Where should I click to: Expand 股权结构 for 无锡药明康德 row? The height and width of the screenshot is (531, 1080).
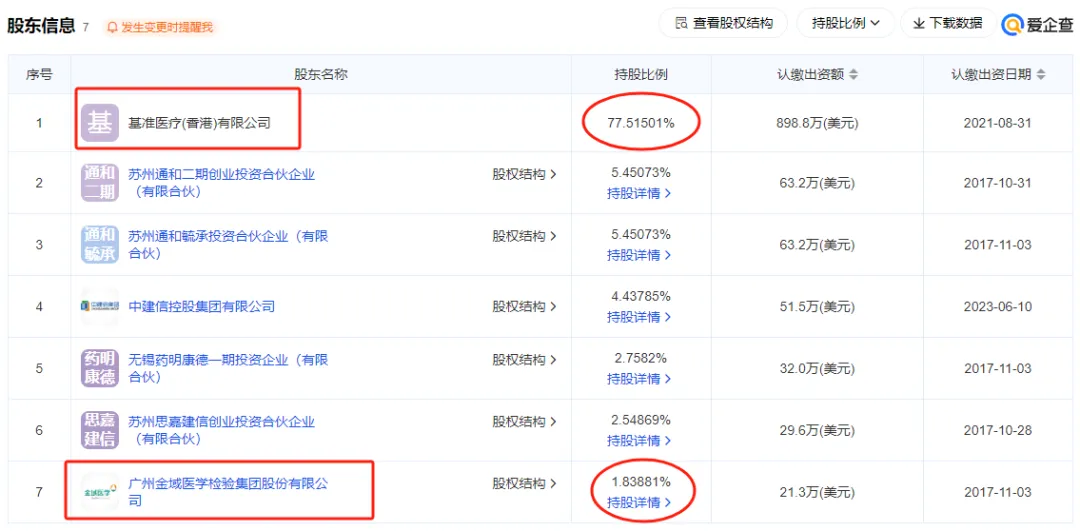tap(524, 360)
